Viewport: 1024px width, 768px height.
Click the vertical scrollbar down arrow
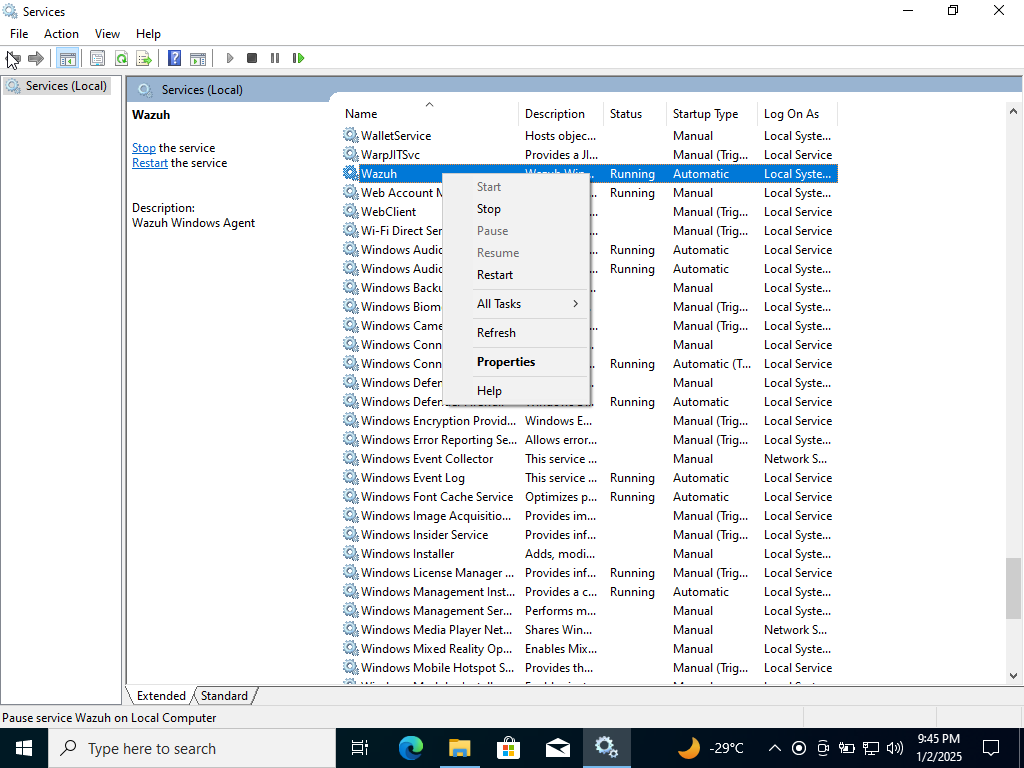point(1013,676)
